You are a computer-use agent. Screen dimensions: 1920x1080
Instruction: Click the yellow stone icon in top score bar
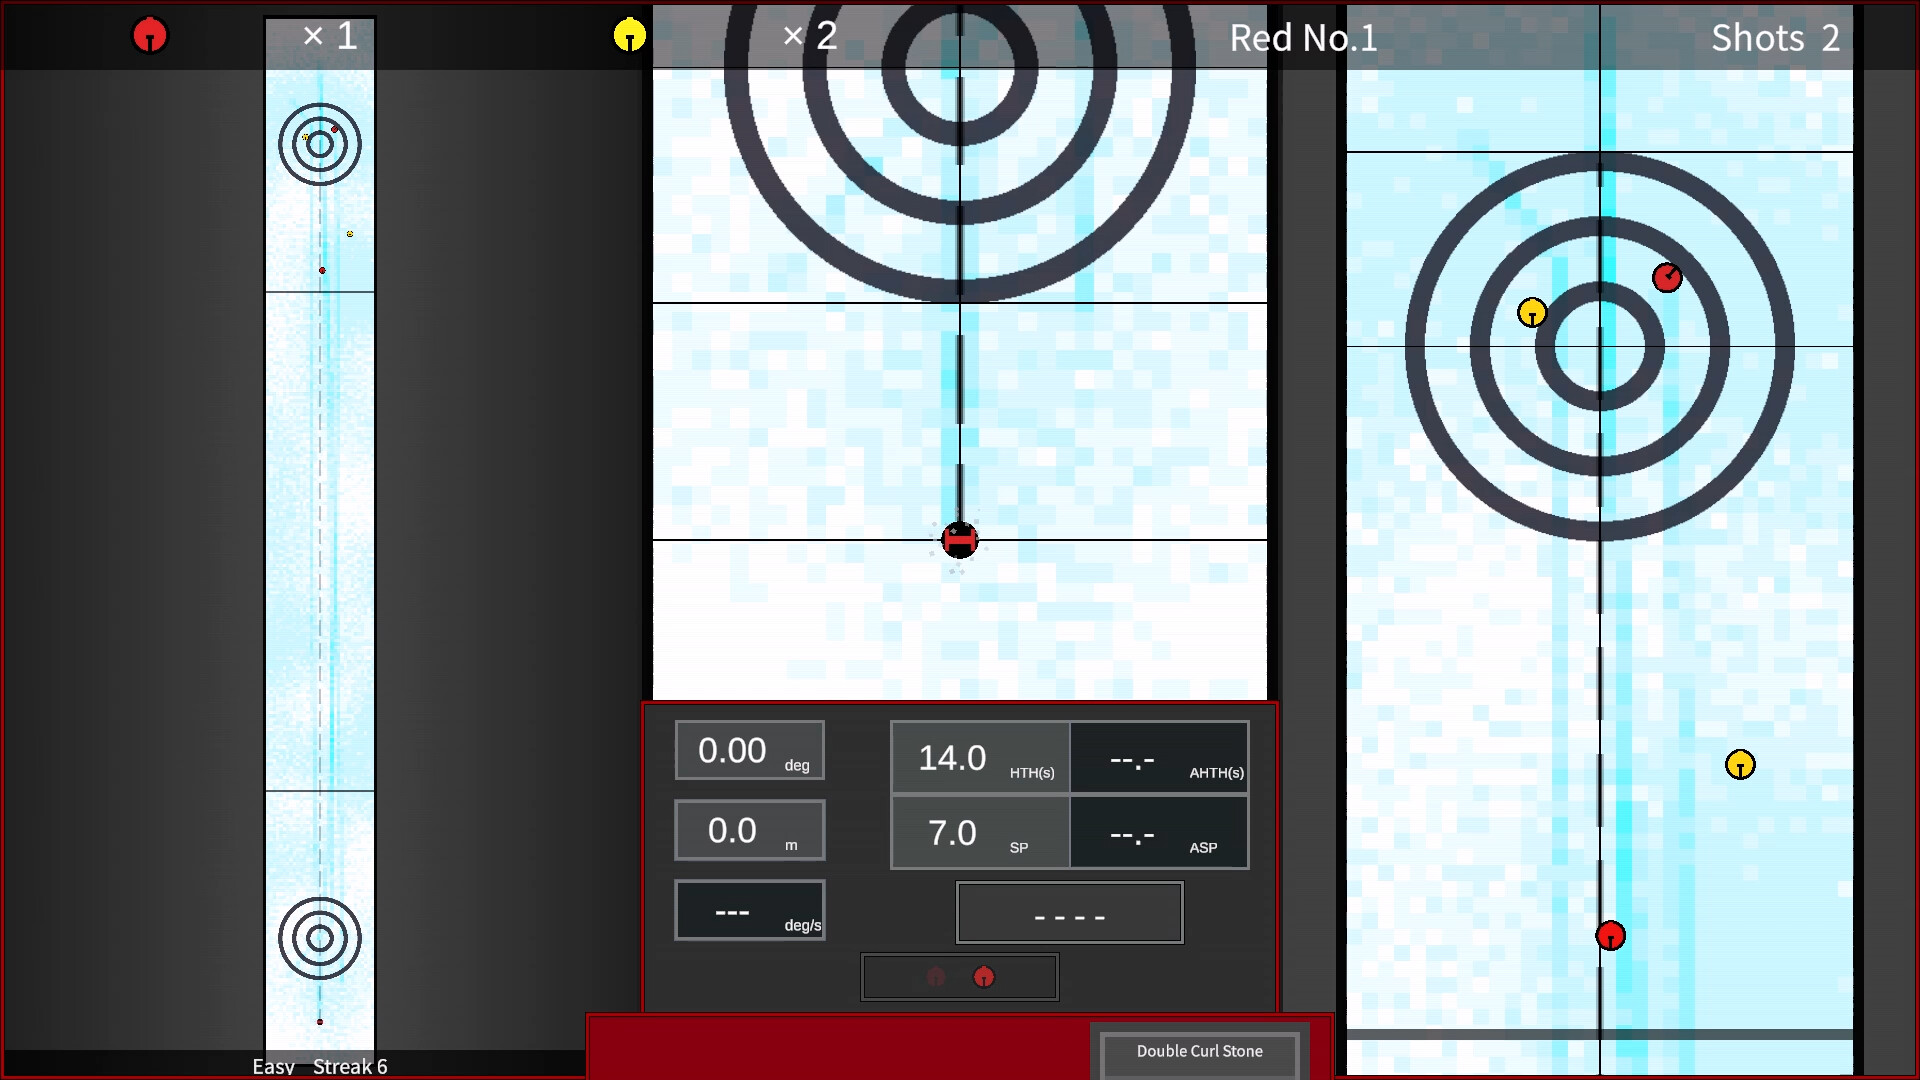(629, 35)
